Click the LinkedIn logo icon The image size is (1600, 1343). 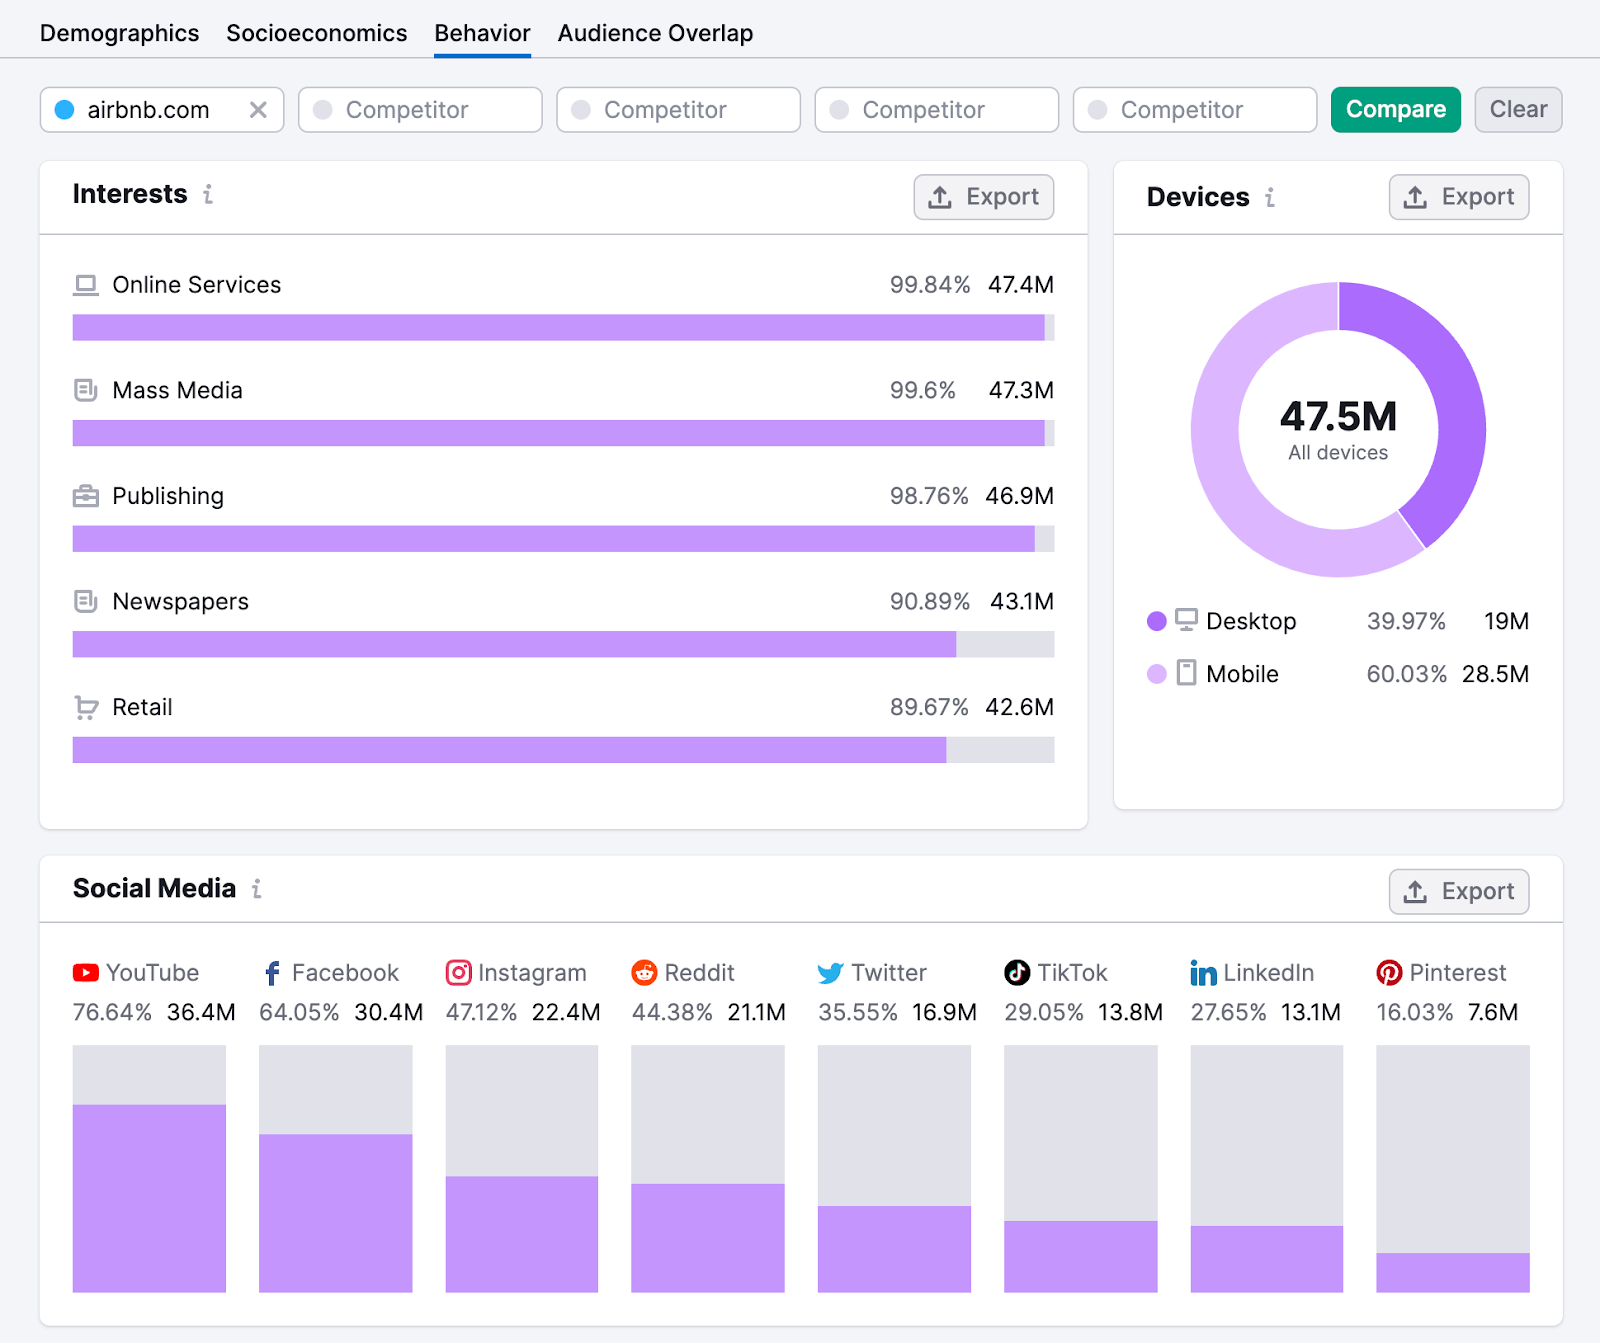(x=1203, y=973)
